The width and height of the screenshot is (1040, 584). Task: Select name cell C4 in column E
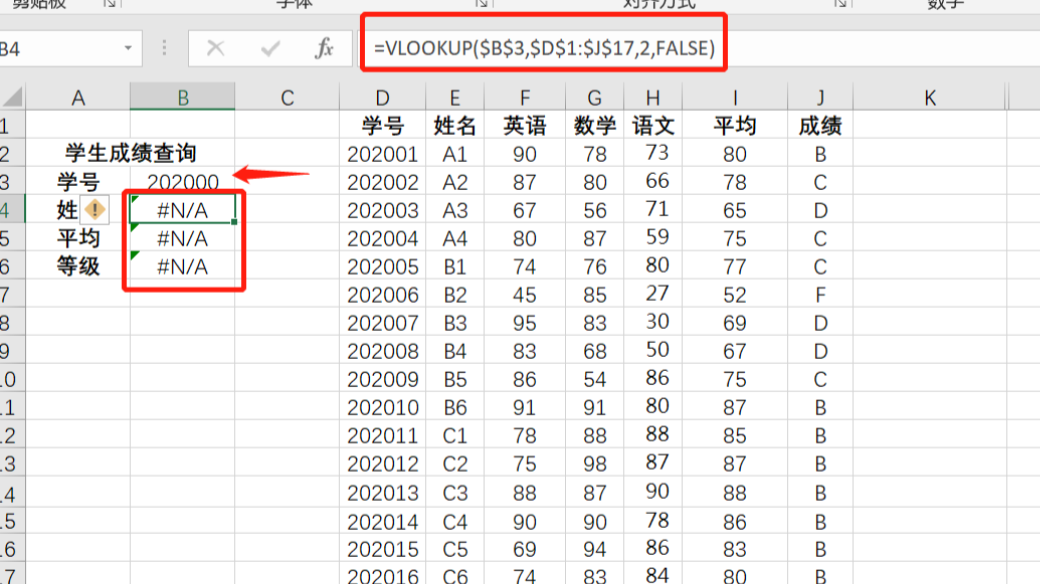click(x=454, y=522)
